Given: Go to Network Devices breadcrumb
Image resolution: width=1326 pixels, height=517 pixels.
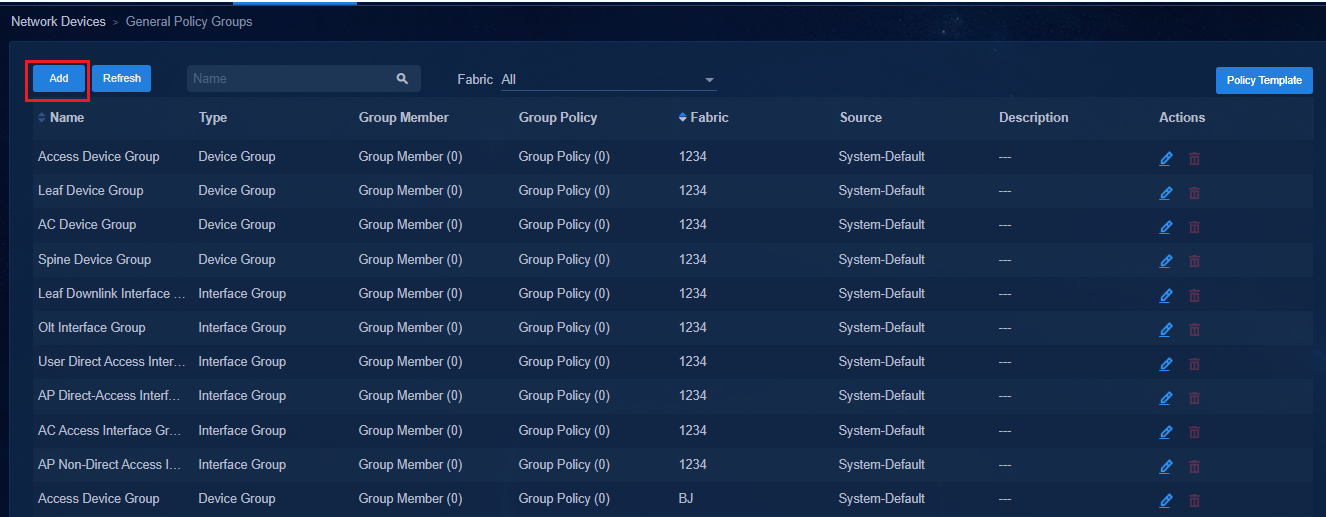Looking at the screenshot, I should (58, 21).
